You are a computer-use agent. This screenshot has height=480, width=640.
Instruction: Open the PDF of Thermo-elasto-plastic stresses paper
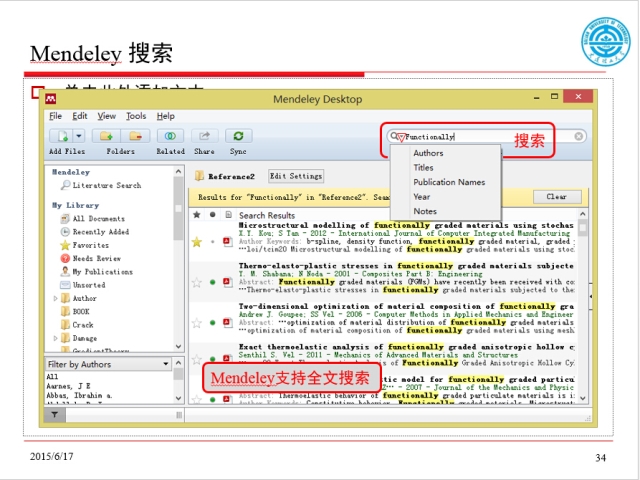click(227, 282)
